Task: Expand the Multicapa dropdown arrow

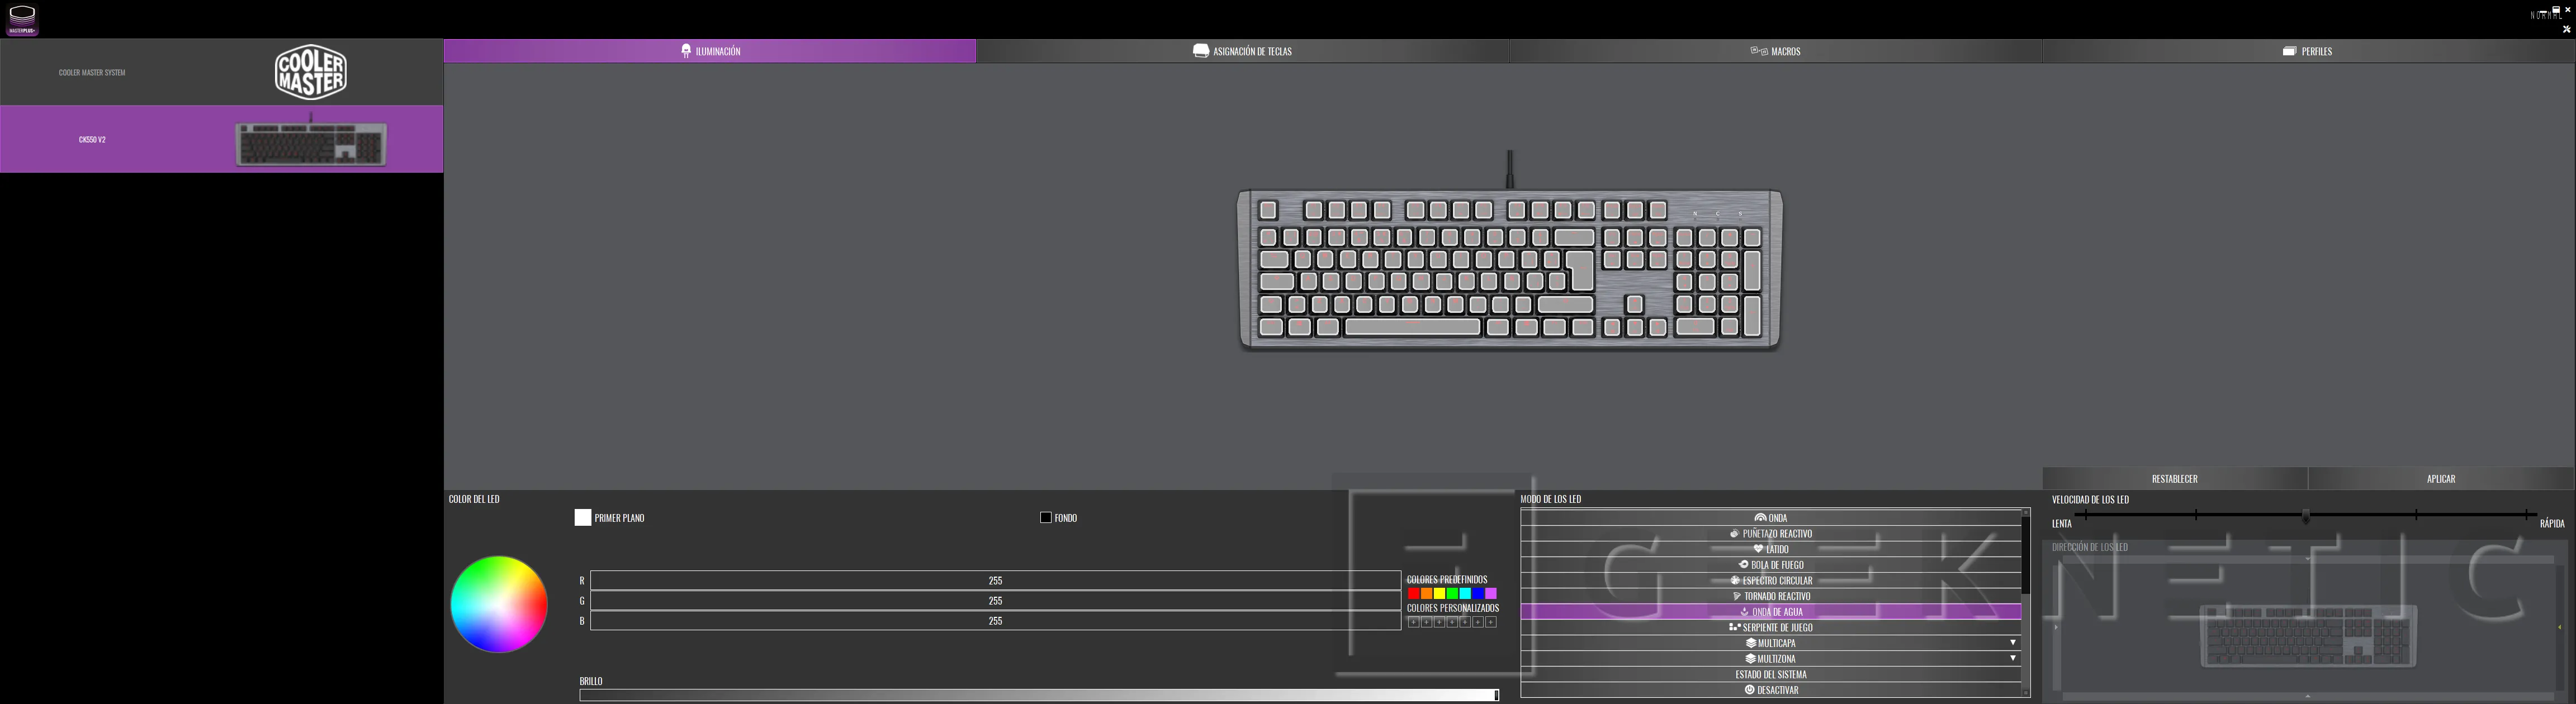Action: [x=2013, y=643]
